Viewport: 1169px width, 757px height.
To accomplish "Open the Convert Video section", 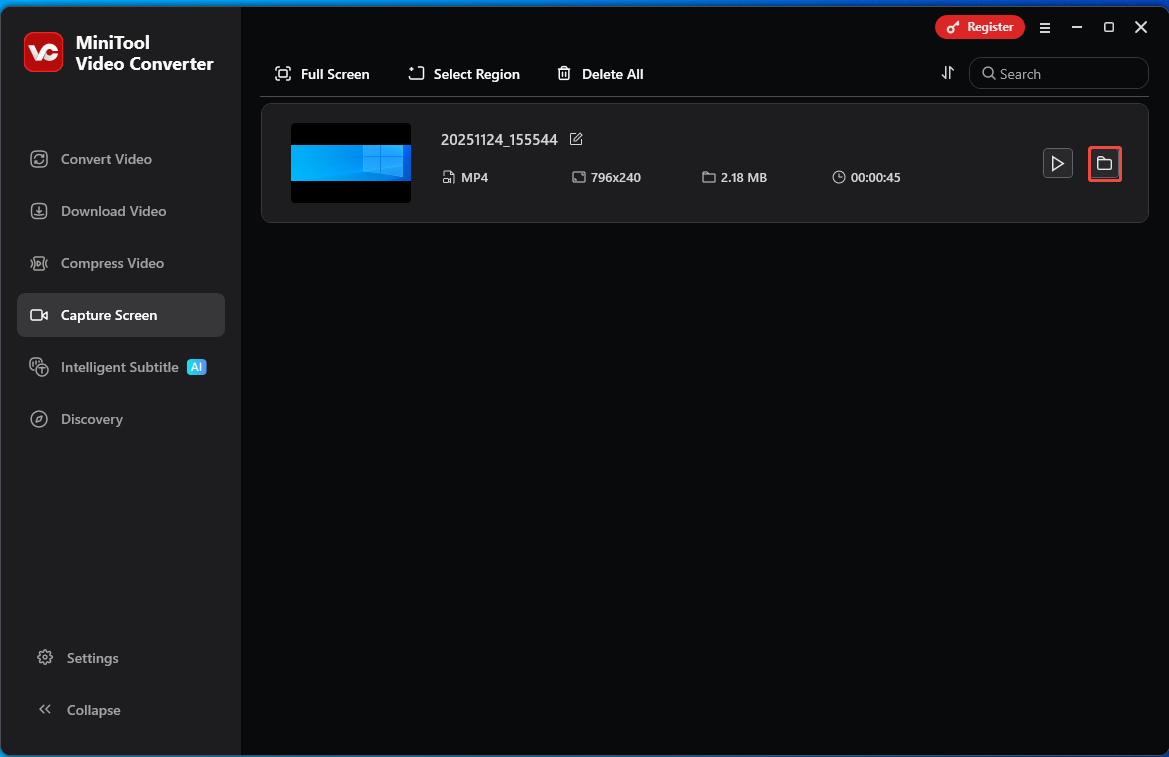I will point(106,158).
